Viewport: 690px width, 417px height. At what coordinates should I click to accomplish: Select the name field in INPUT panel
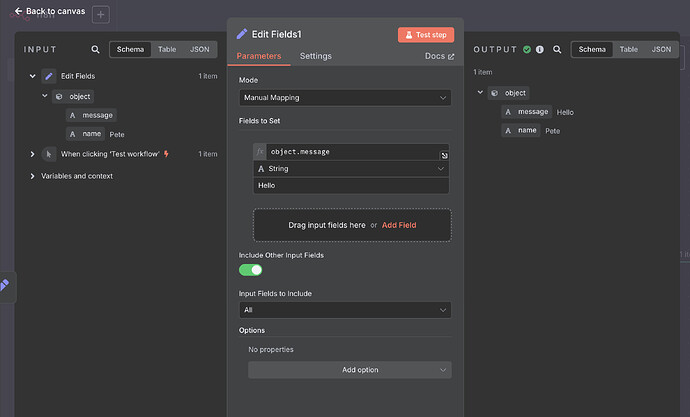85,134
